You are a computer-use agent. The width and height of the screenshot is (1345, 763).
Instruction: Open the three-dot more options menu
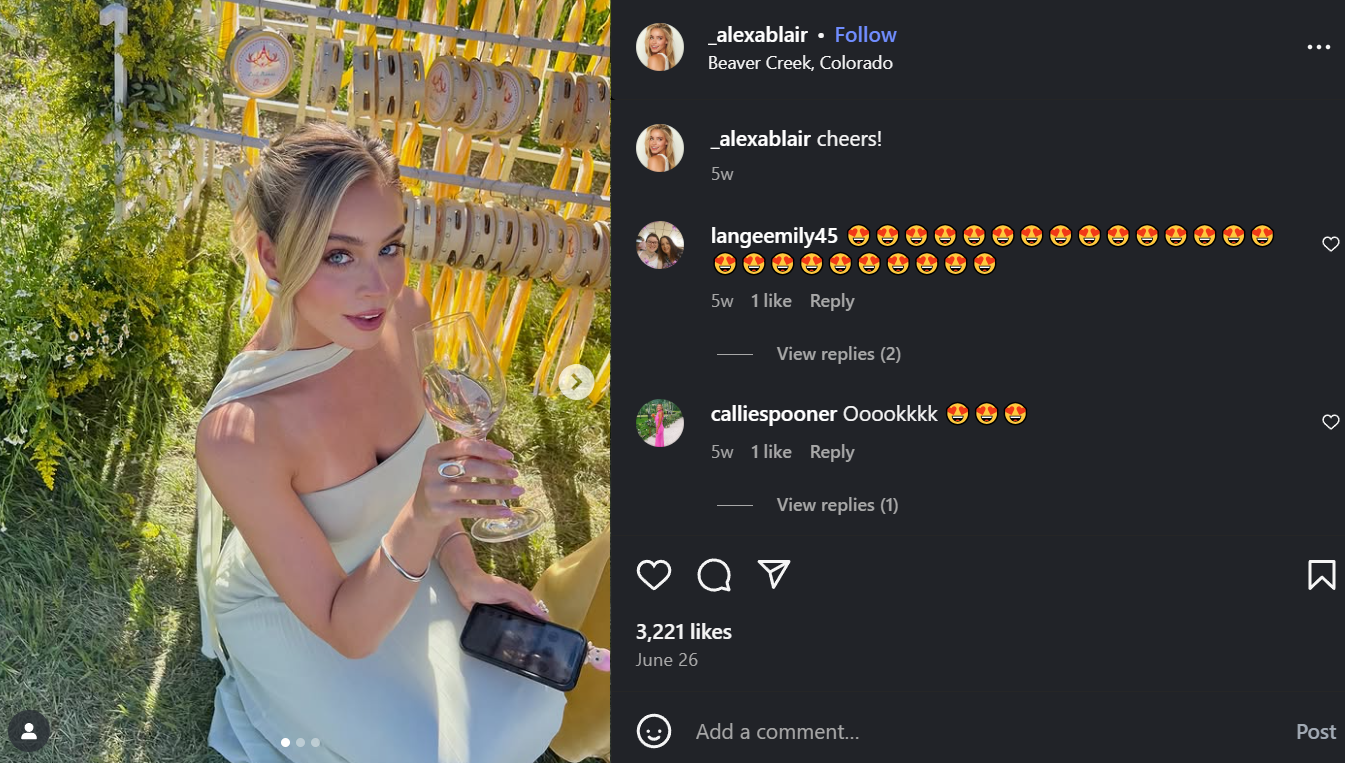point(1319,47)
